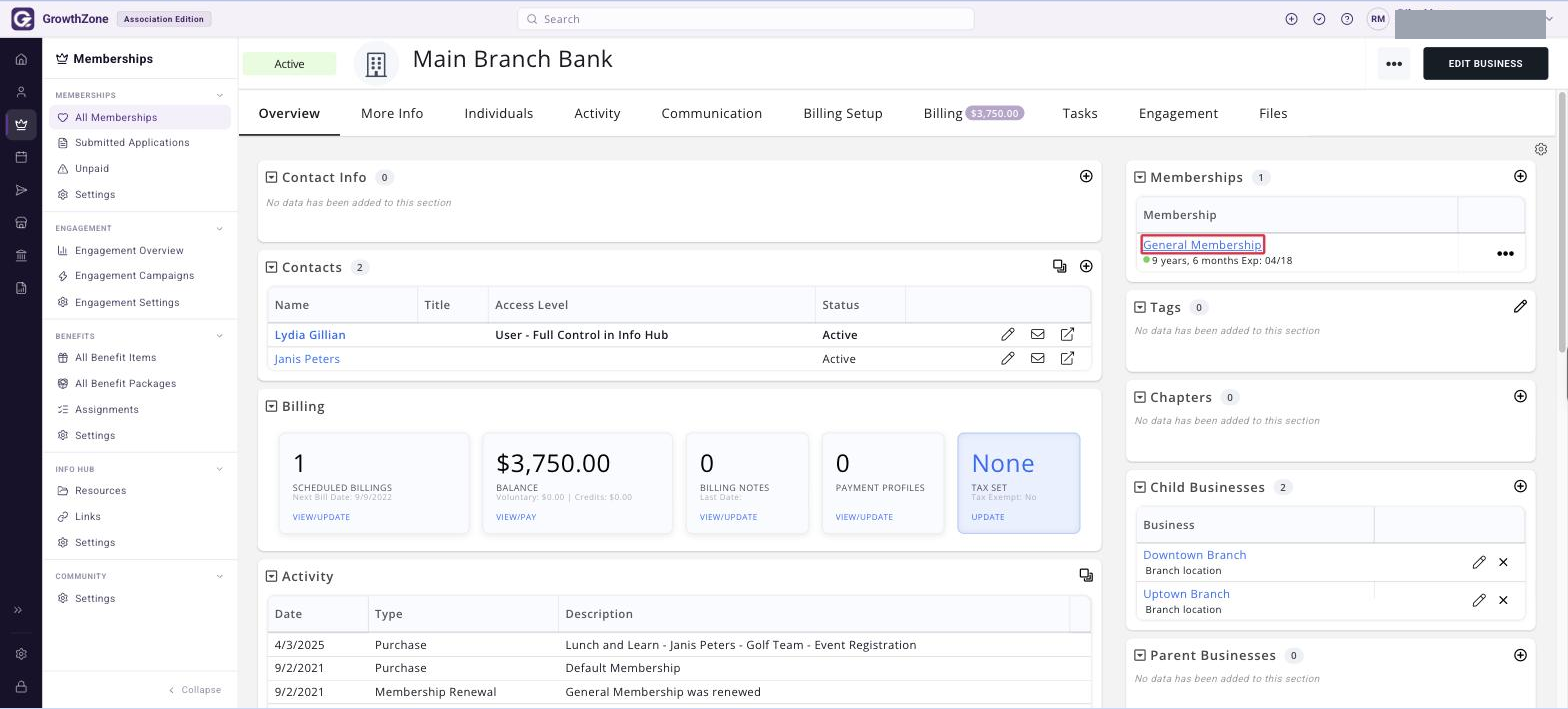Click View/Pay under Balance
The image size is (1568, 709).
tap(516, 517)
